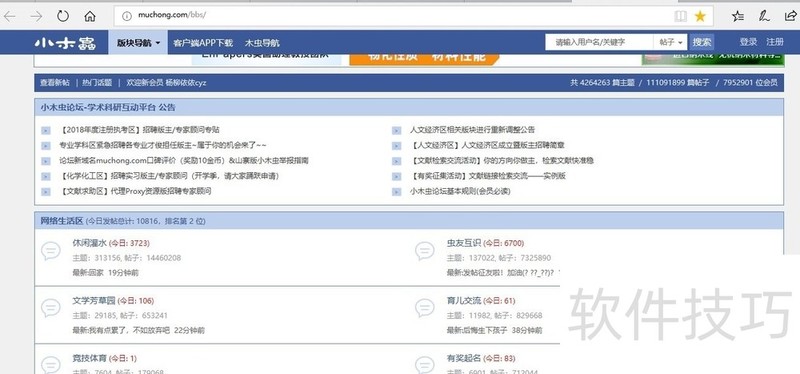Click the 登录 login link
Viewport: 800px width, 374px height.
[x=748, y=42]
